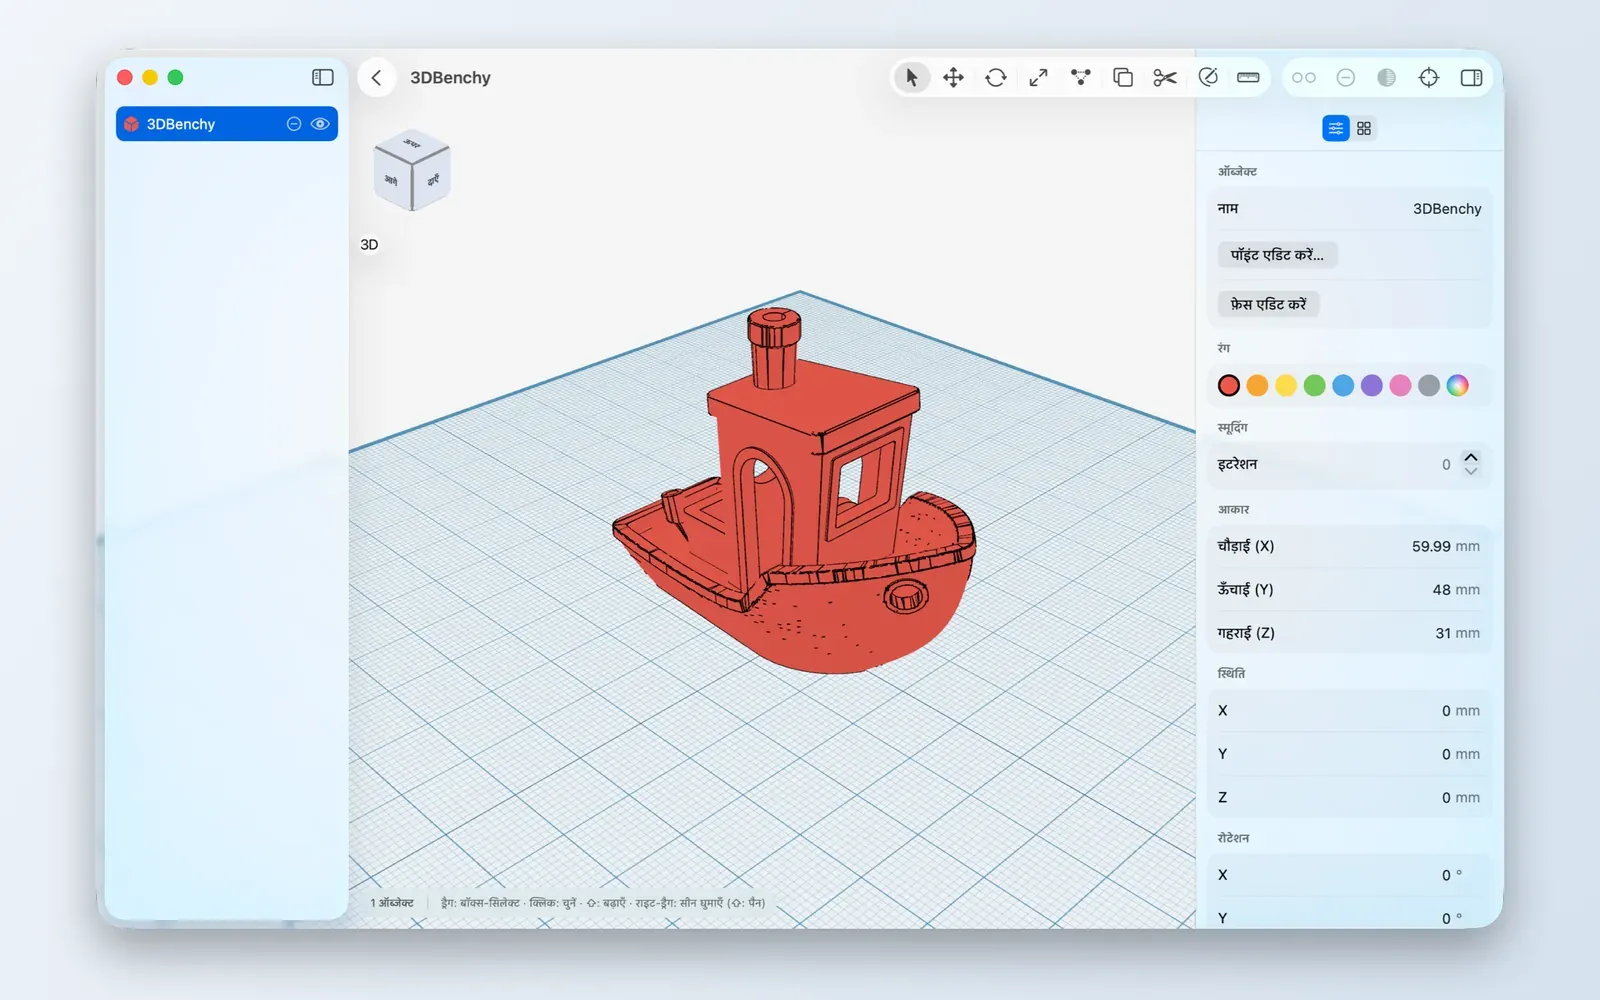The width and height of the screenshot is (1600, 1000).
Task: Increase smoothing iterations with the up arrow
Action: (x=1471, y=457)
